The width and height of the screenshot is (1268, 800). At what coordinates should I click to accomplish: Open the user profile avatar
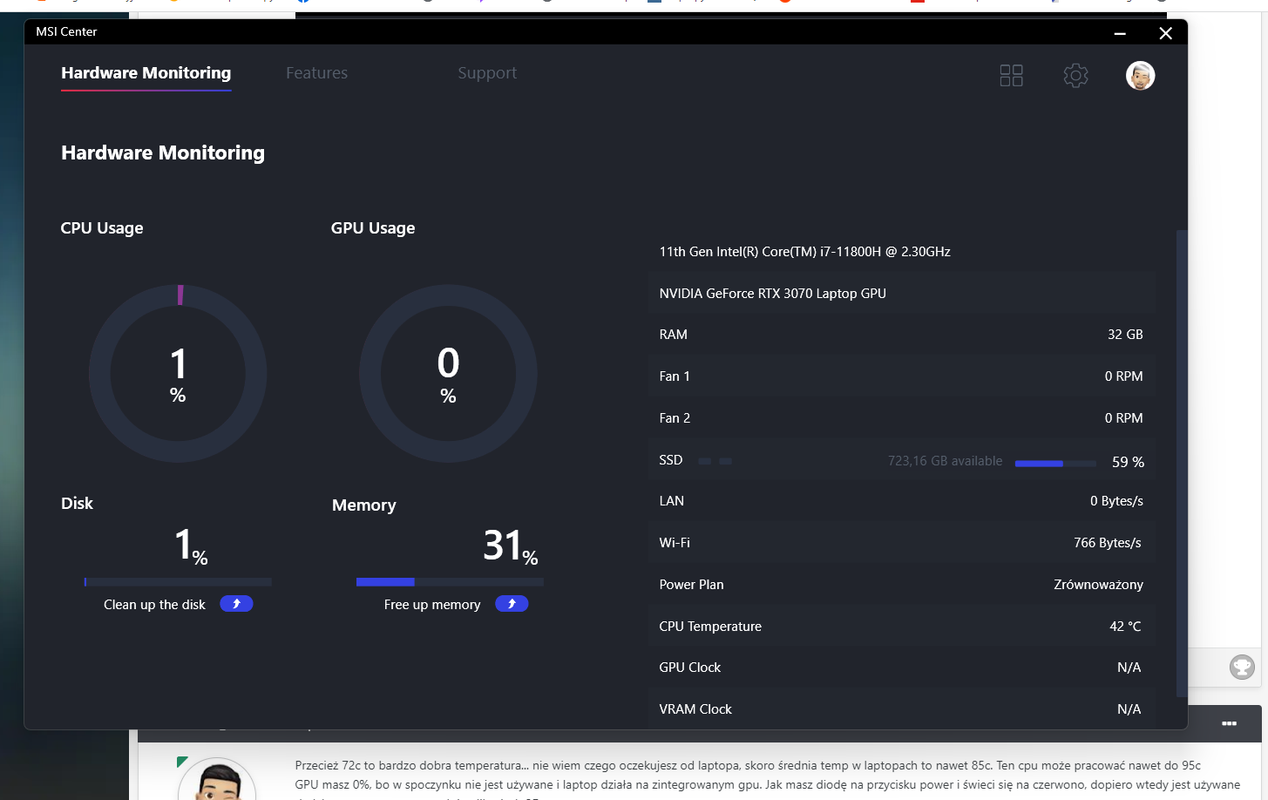point(1140,75)
